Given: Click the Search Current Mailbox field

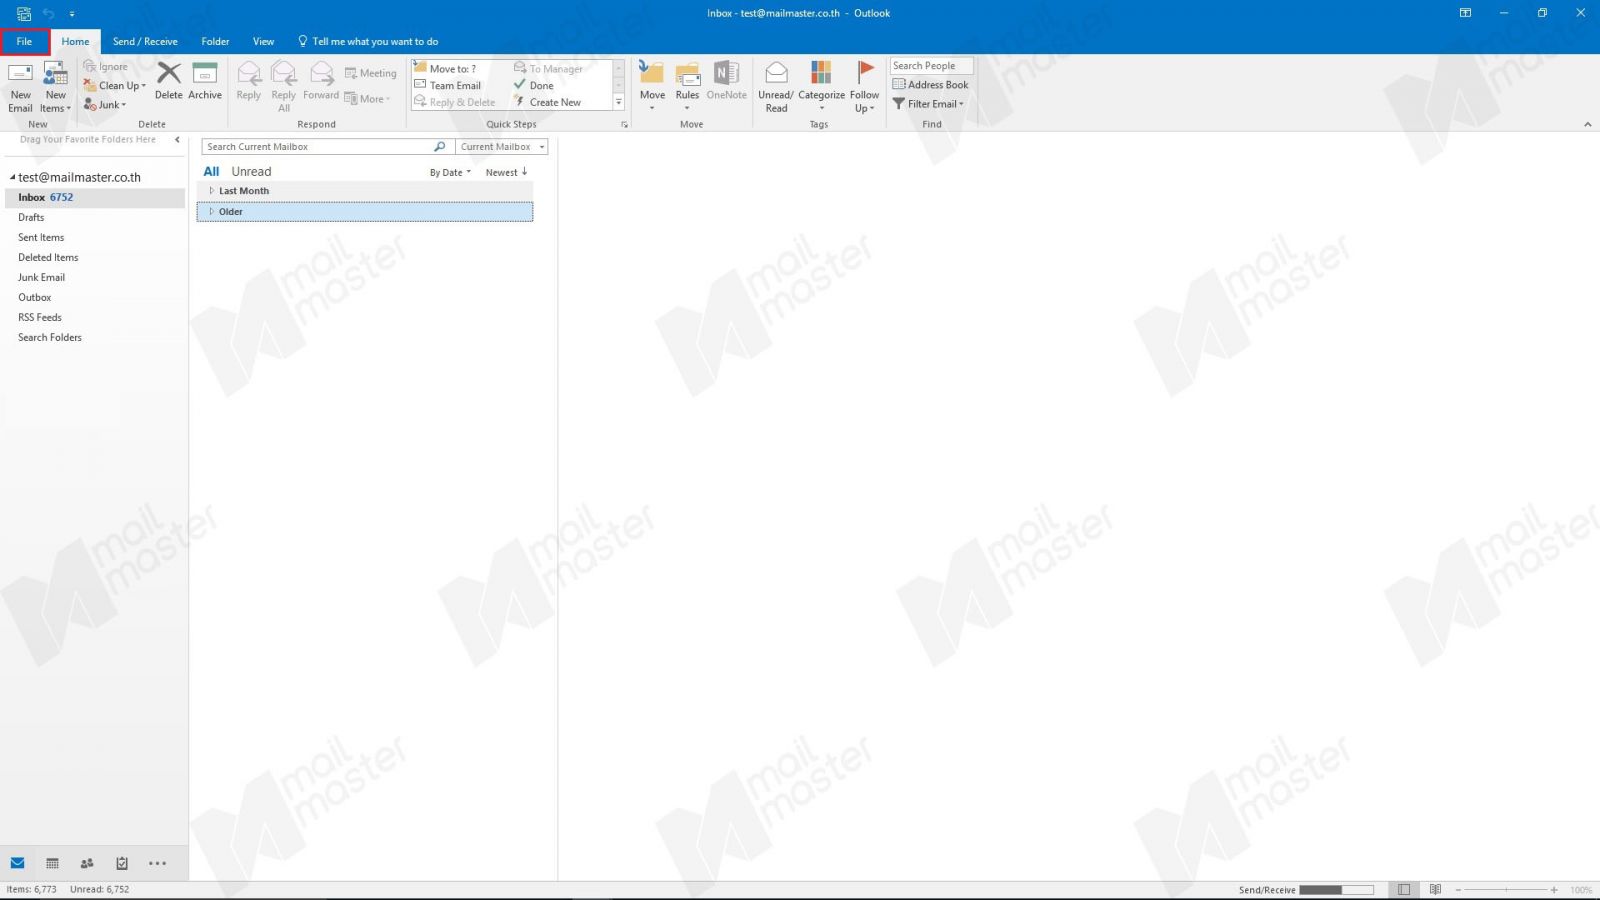Looking at the screenshot, I should tap(318, 147).
